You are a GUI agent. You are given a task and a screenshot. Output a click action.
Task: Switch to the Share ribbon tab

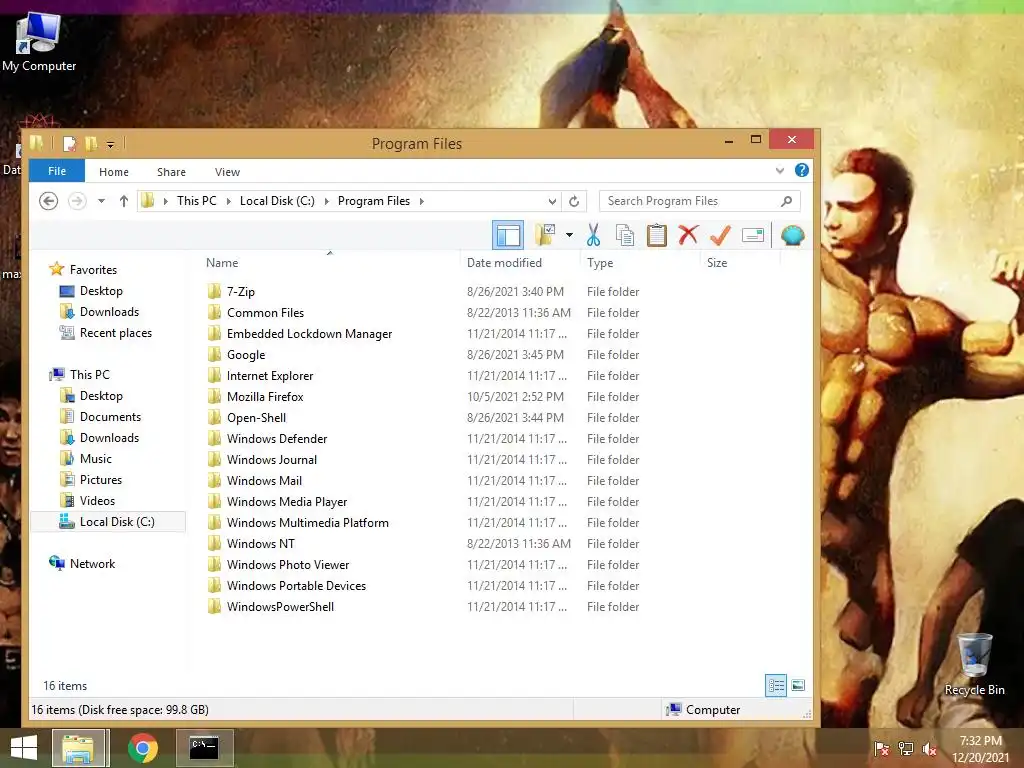(171, 172)
